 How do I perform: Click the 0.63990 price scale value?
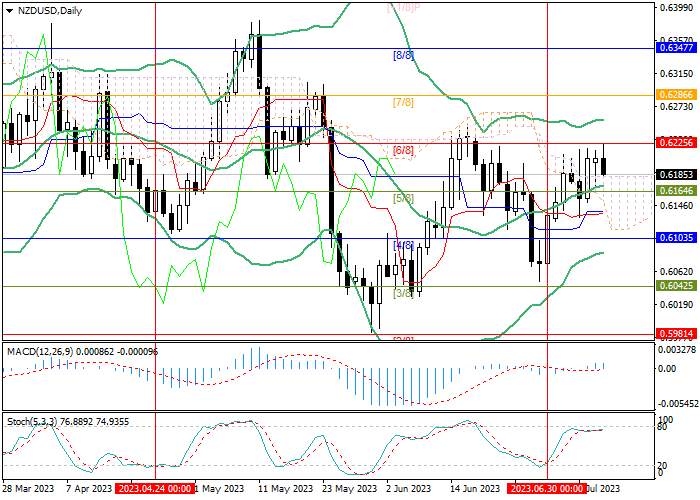(x=677, y=8)
